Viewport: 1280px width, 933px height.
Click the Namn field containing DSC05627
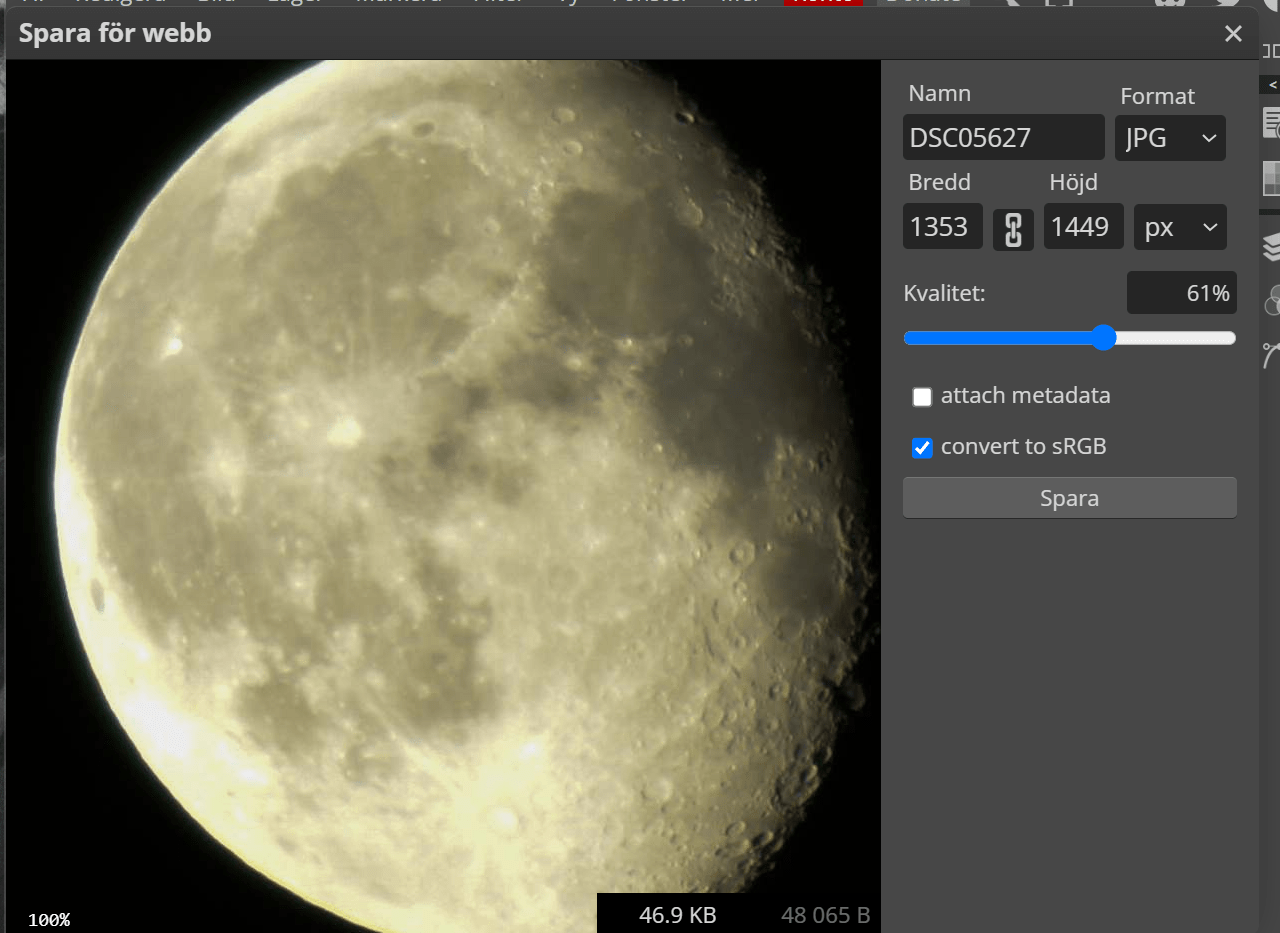coord(1003,138)
